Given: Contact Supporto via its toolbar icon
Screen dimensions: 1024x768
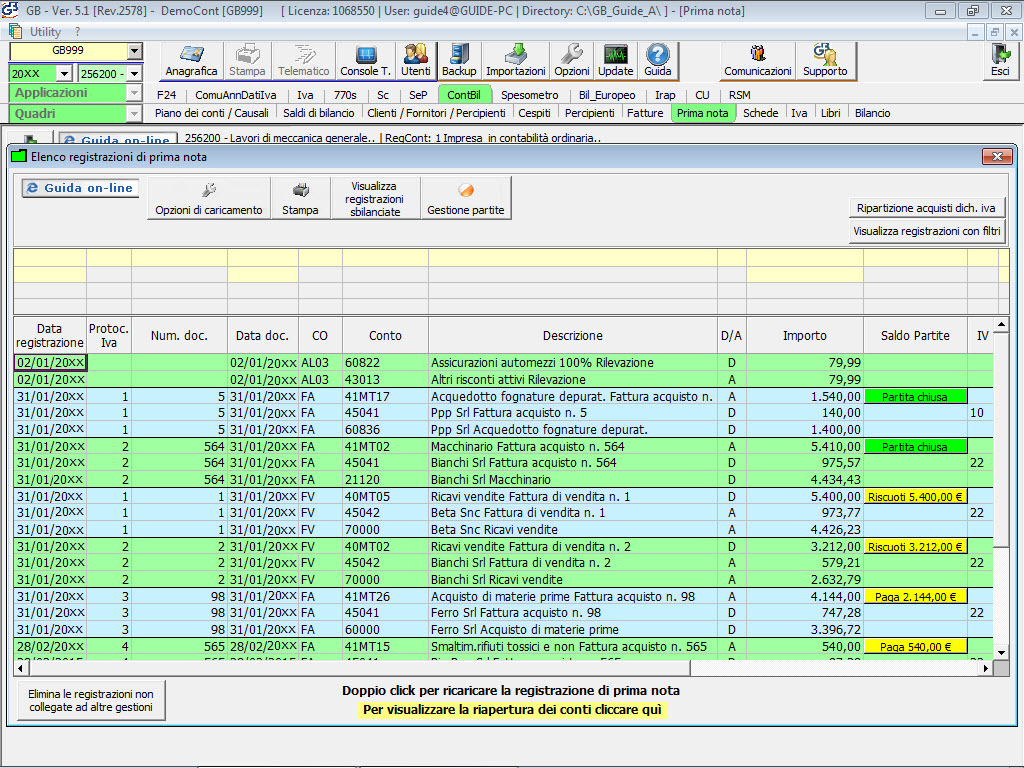Looking at the screenshot, I should pos(825,60).
